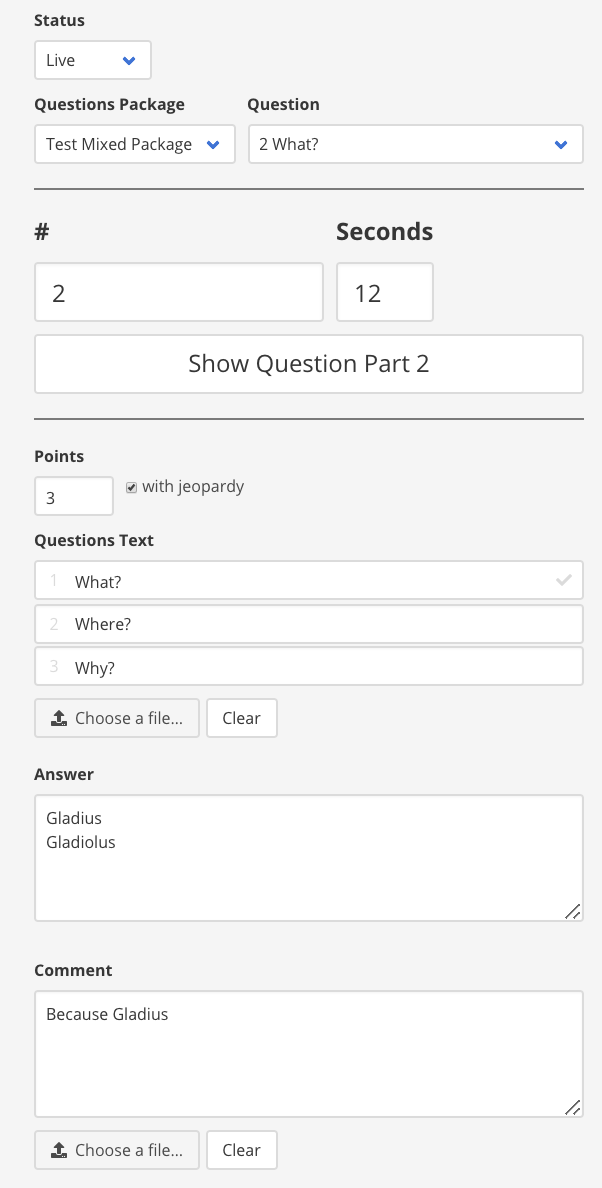
Task: Select the Why? question text row
Action: 309,666
